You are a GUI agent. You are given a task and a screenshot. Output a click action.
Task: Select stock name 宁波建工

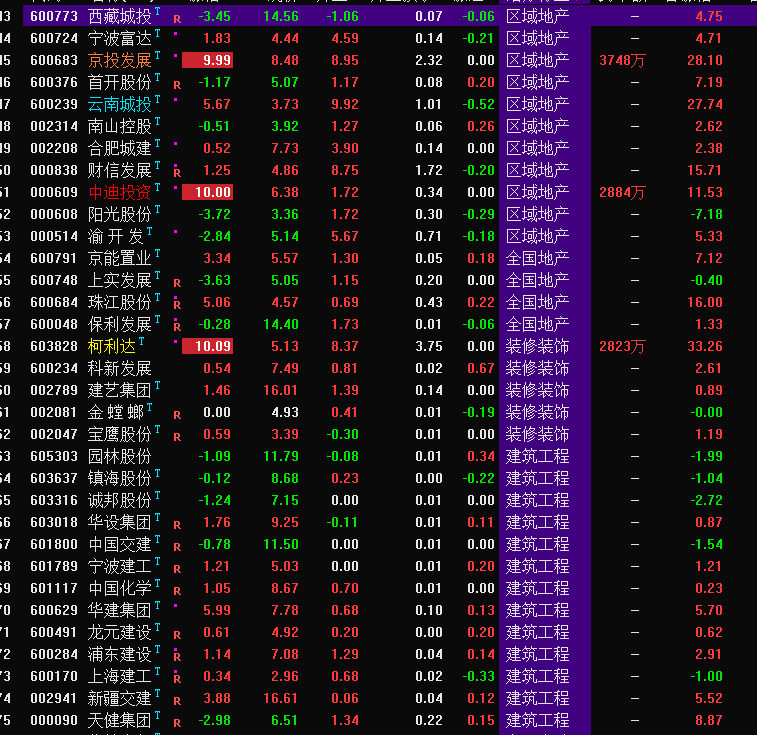(x=120, y=566)
